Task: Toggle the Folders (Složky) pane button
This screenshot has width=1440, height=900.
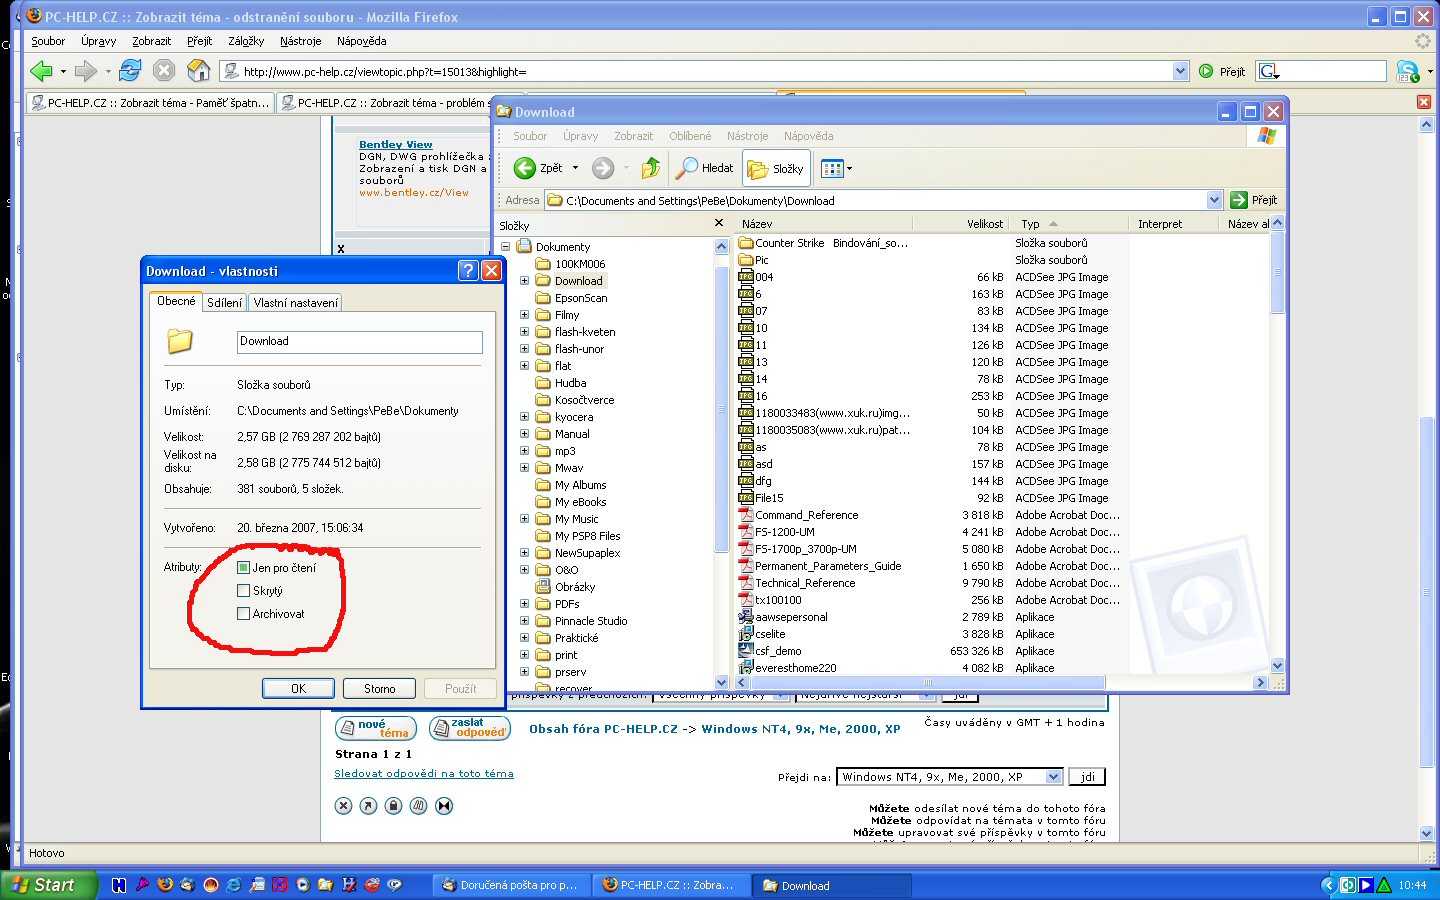Action: [775, 168]
